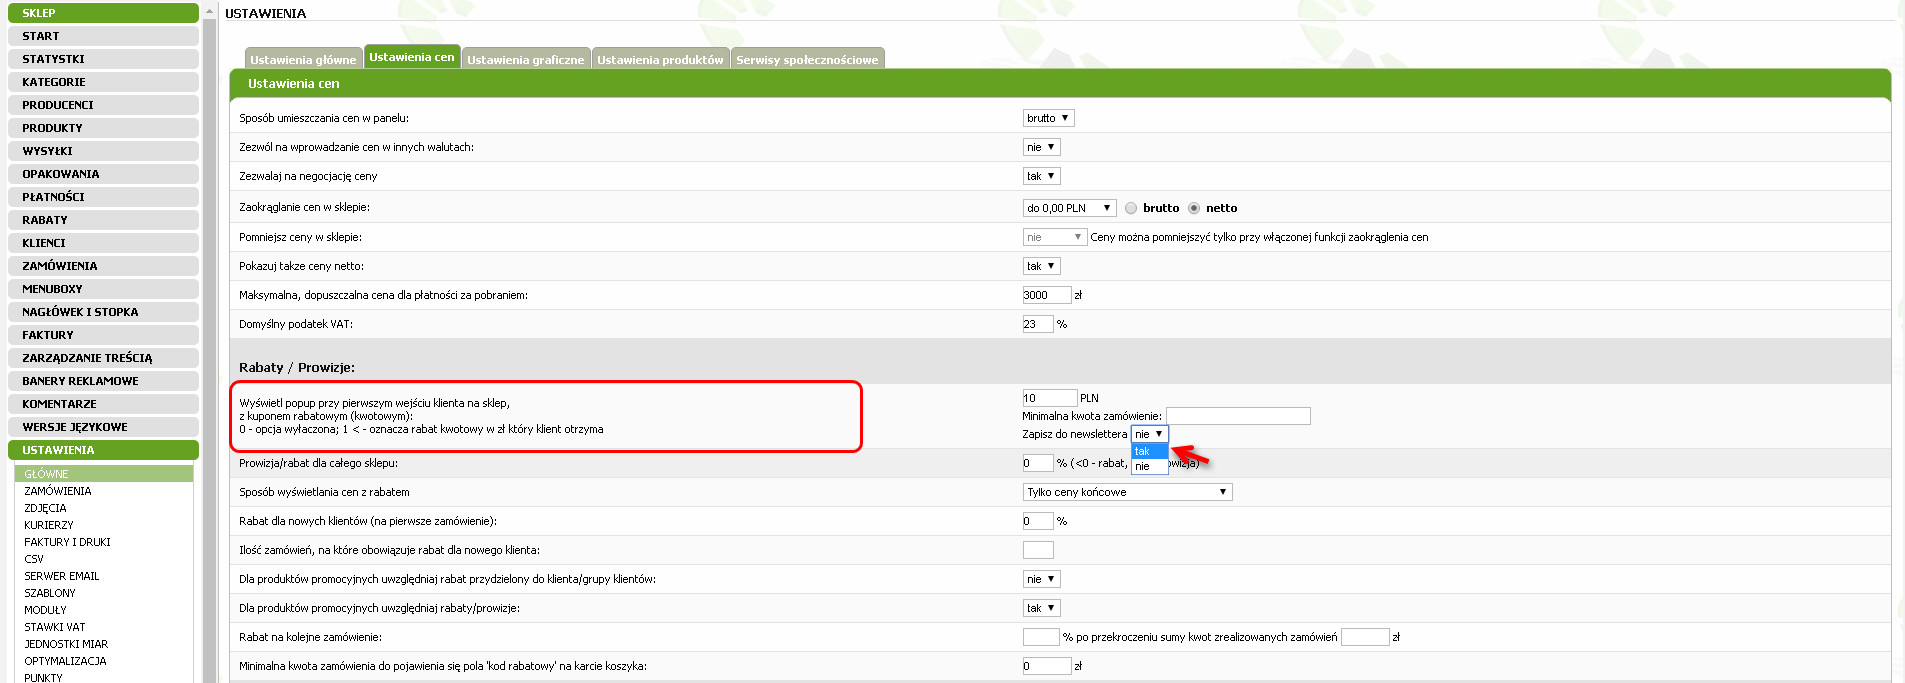Switch to the Ustawienia graficzne tab
1905x683 pixels.
(525, 59)
